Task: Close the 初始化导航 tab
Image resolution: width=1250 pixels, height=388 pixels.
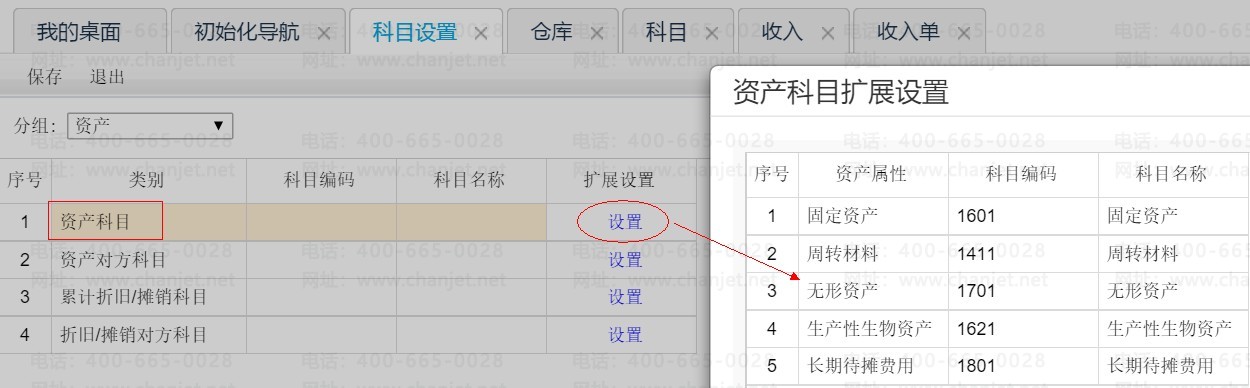Action: click(x=323, y=33)
